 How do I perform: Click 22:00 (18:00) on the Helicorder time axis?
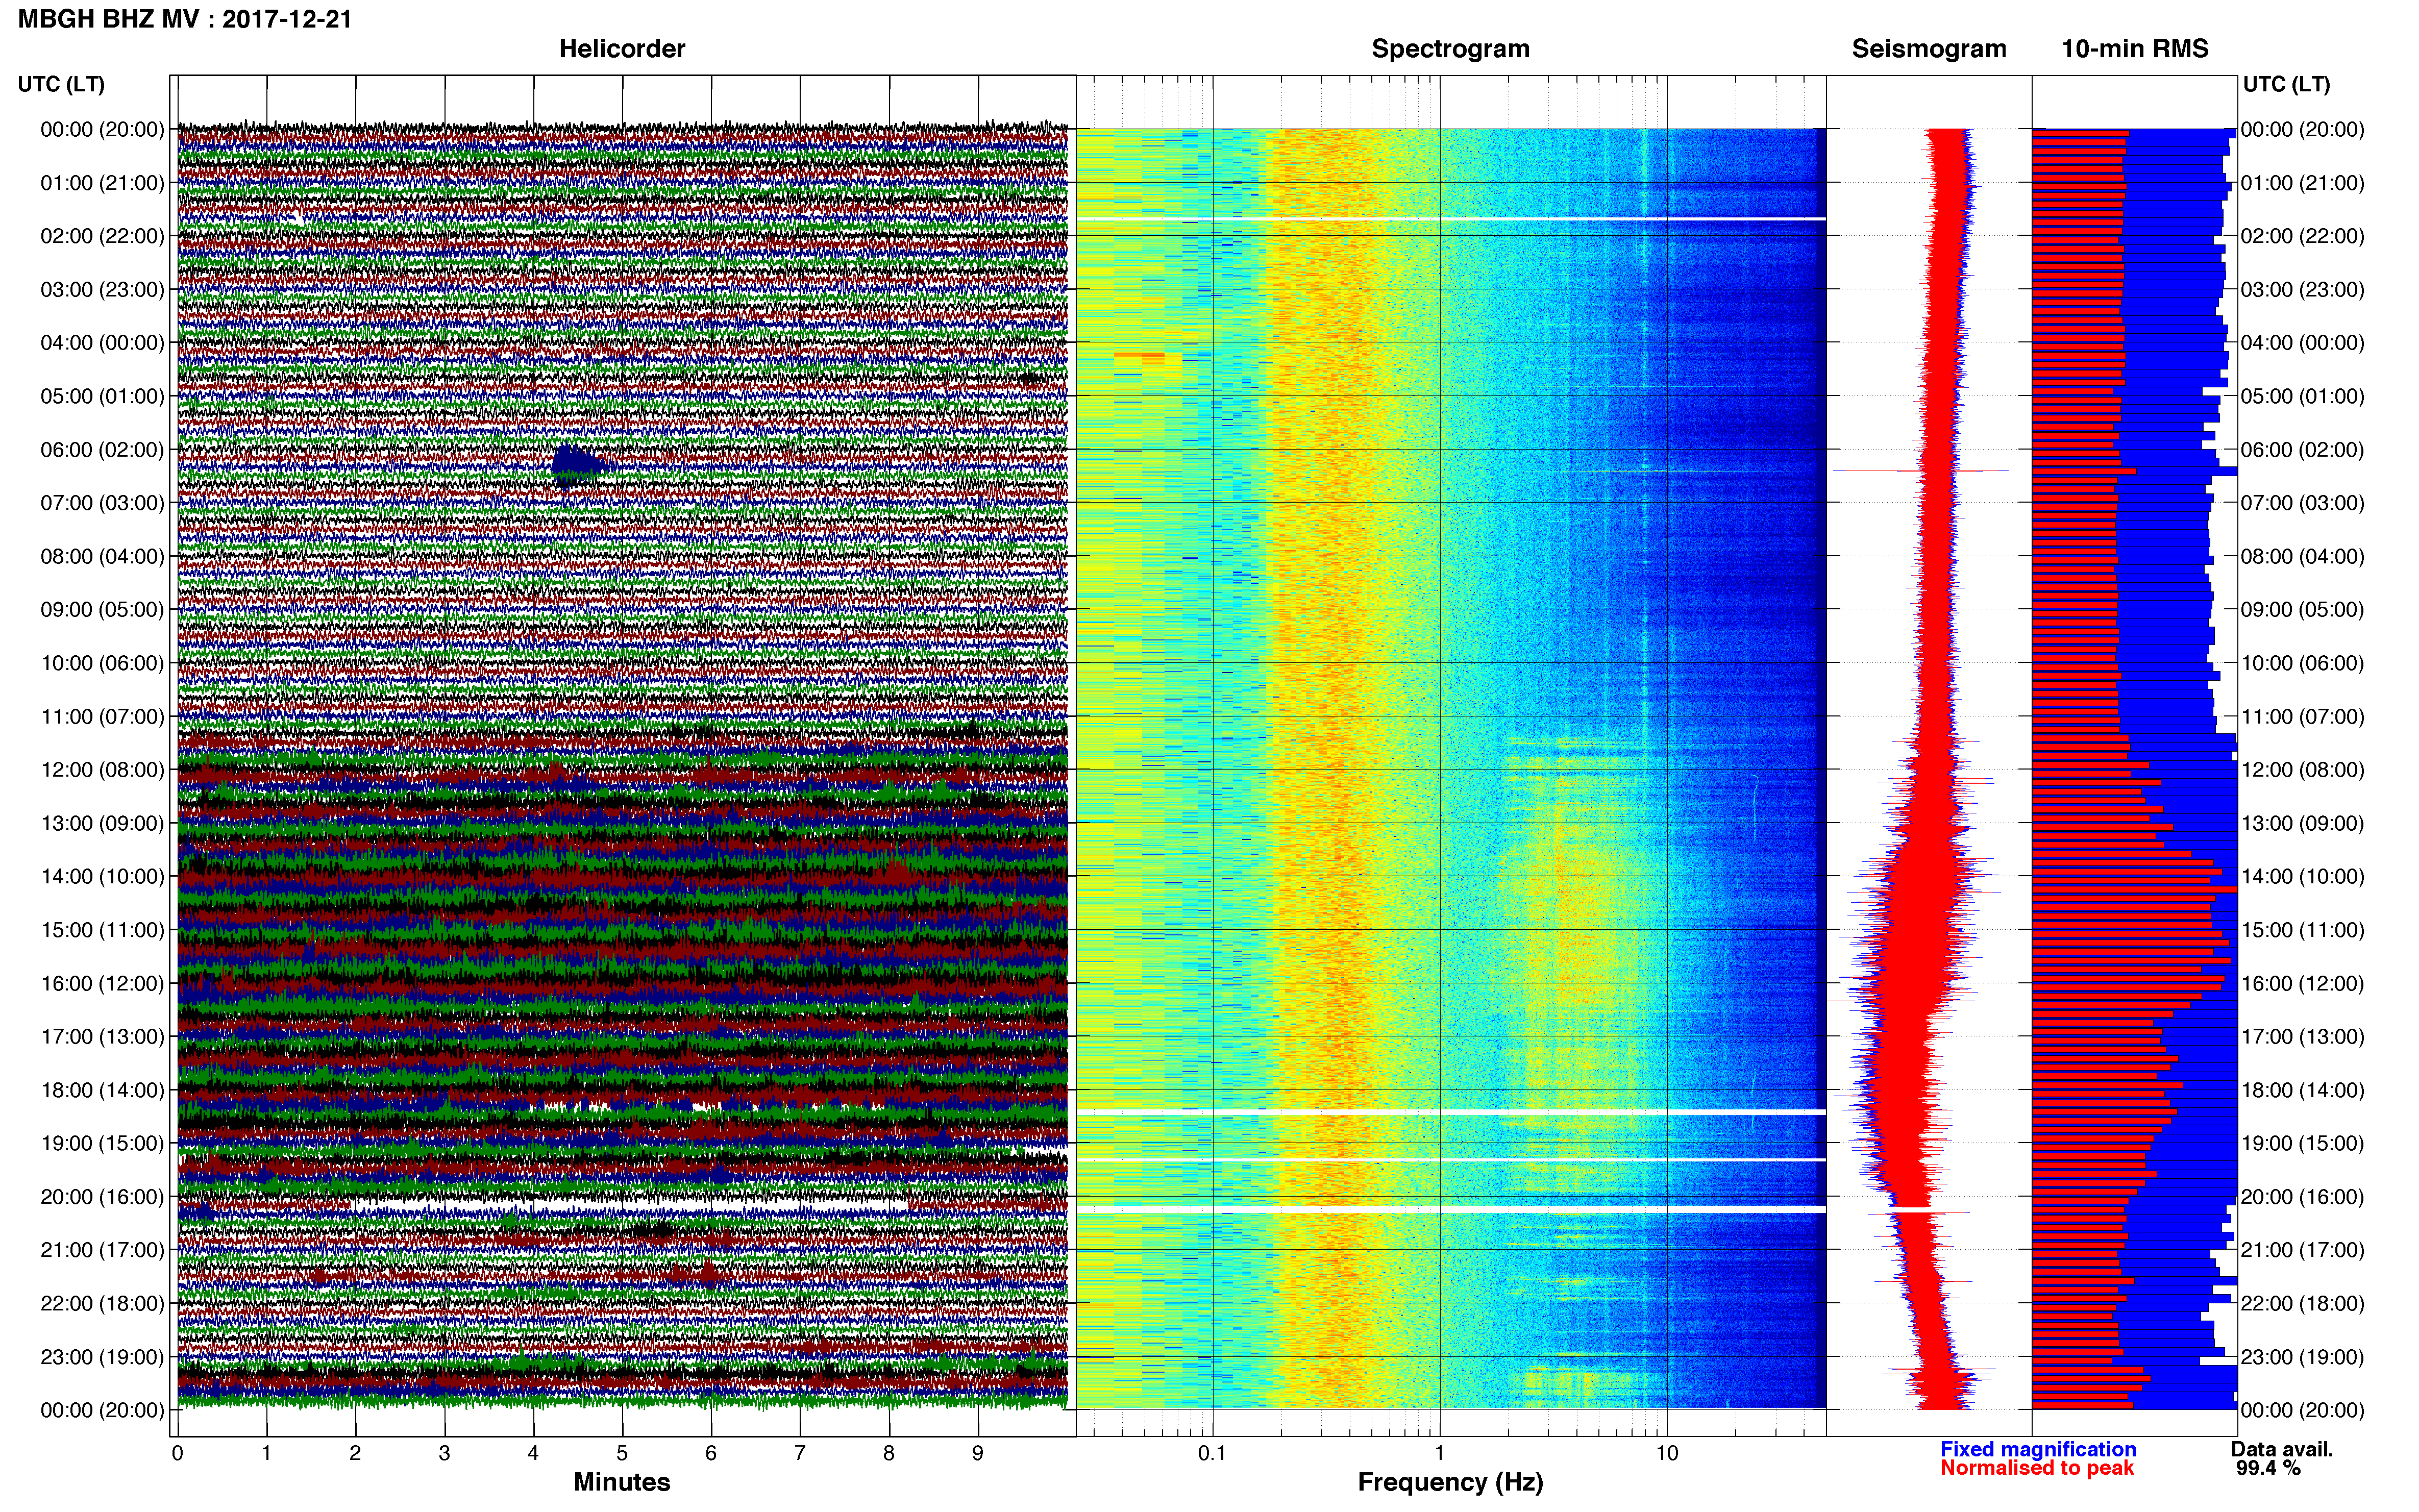point(102,1303)
